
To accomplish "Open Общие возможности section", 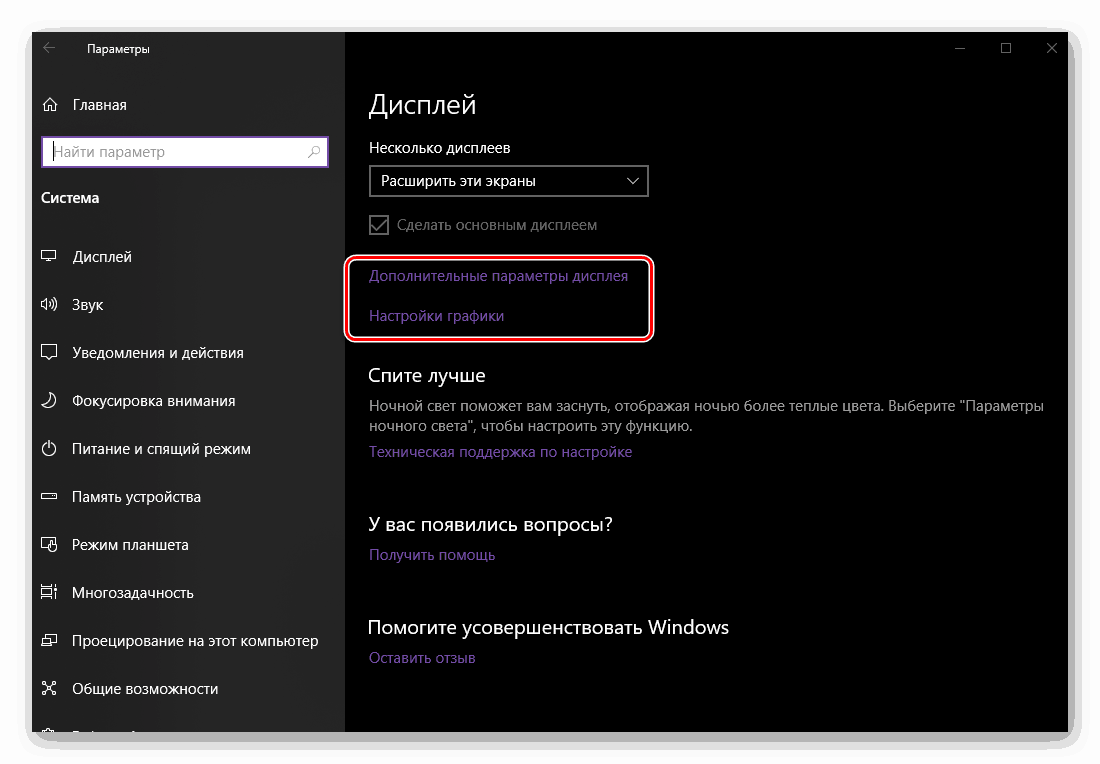I will (x=145, y=689).
